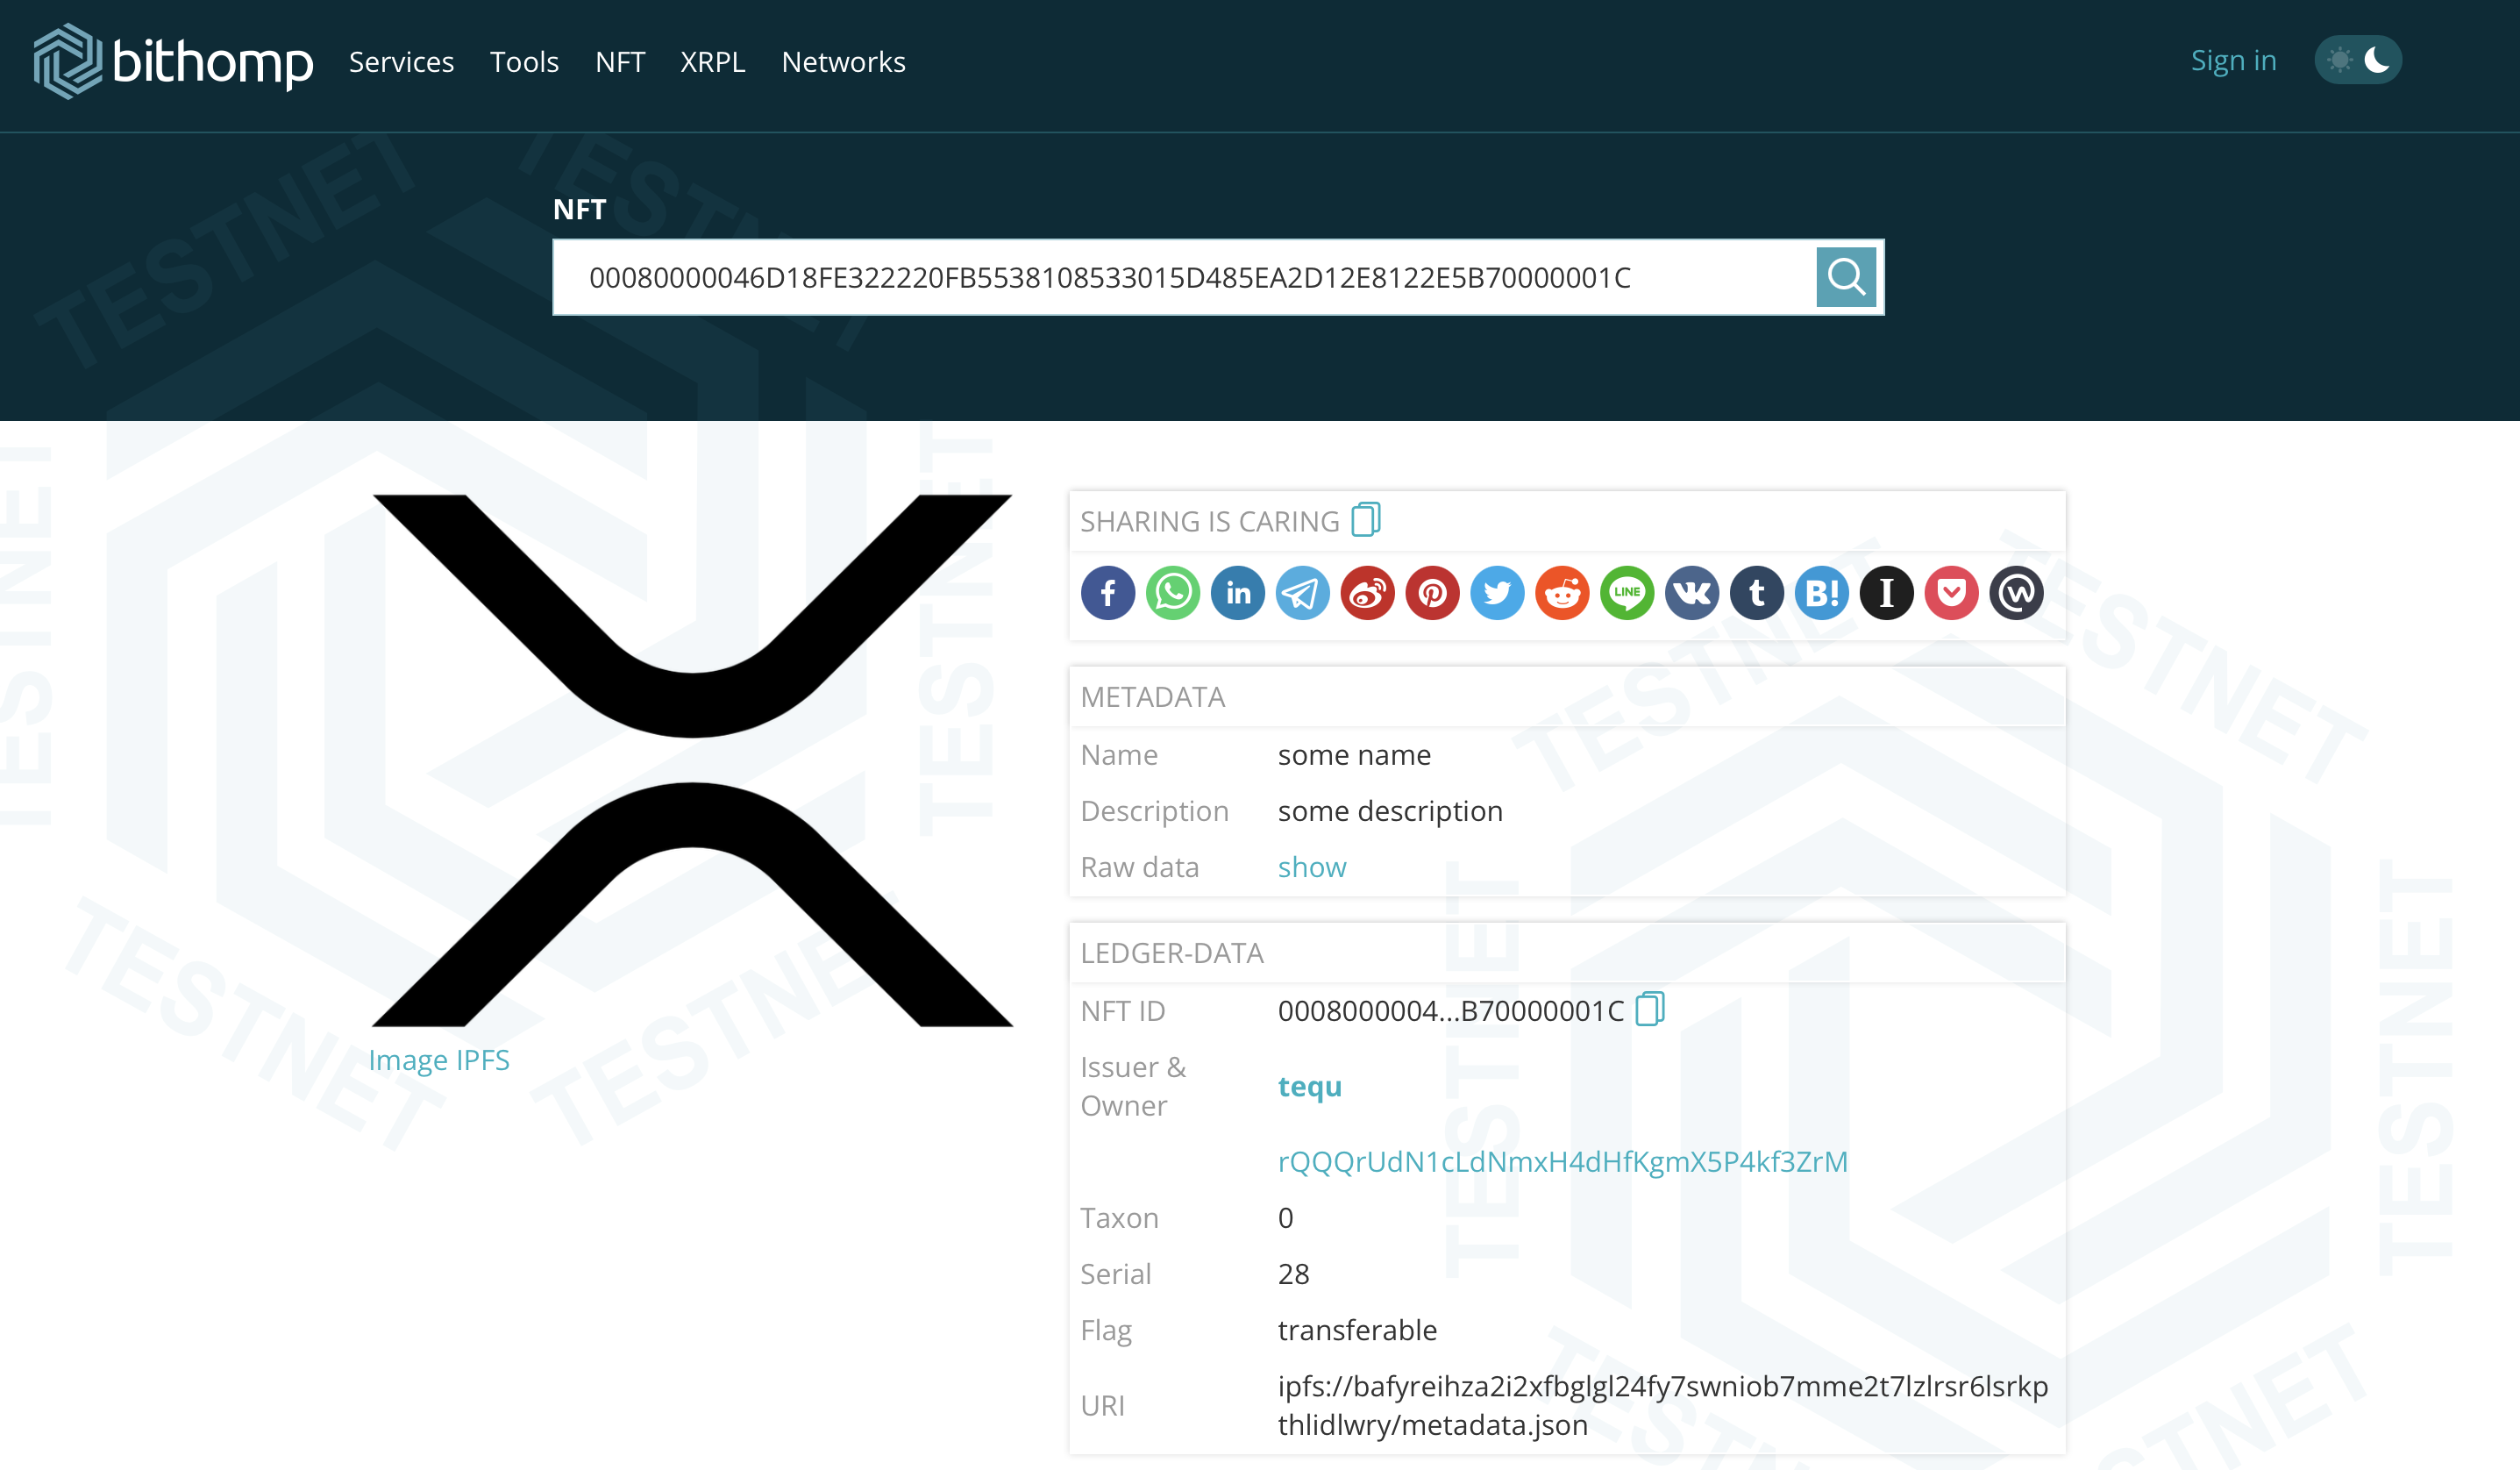Click the Sign in link
This screenshot has width=2520, height=1470.
[x=2233, y=61]
